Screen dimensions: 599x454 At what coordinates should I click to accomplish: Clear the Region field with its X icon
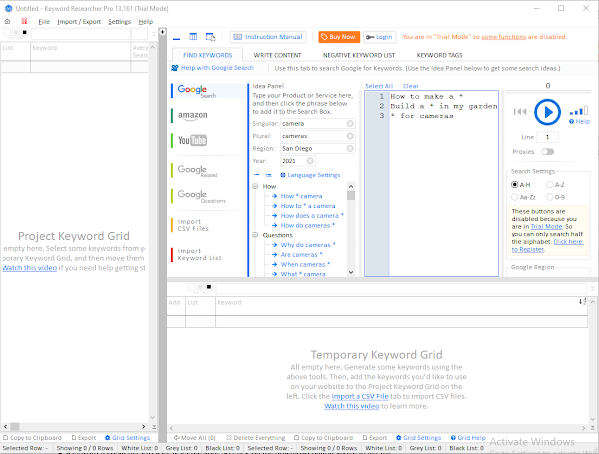coord(350,149)
